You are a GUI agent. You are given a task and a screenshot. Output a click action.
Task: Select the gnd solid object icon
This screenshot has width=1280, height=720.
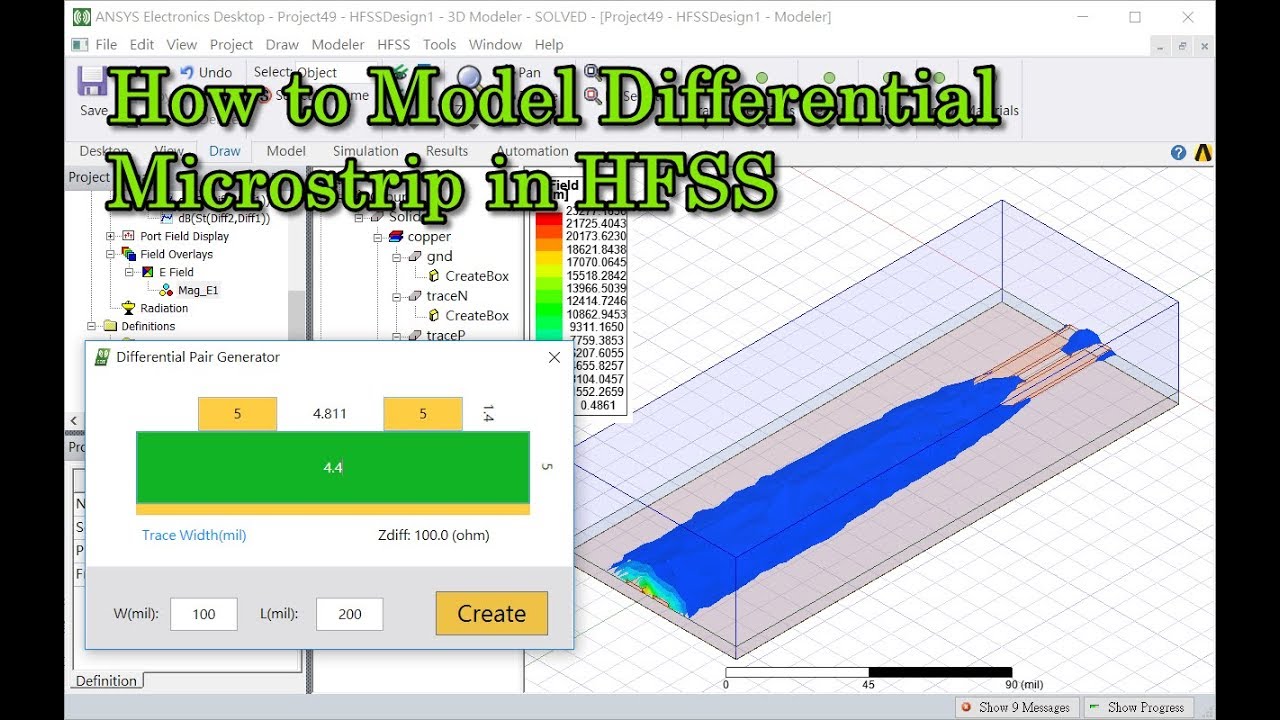[x=414, y=257]
